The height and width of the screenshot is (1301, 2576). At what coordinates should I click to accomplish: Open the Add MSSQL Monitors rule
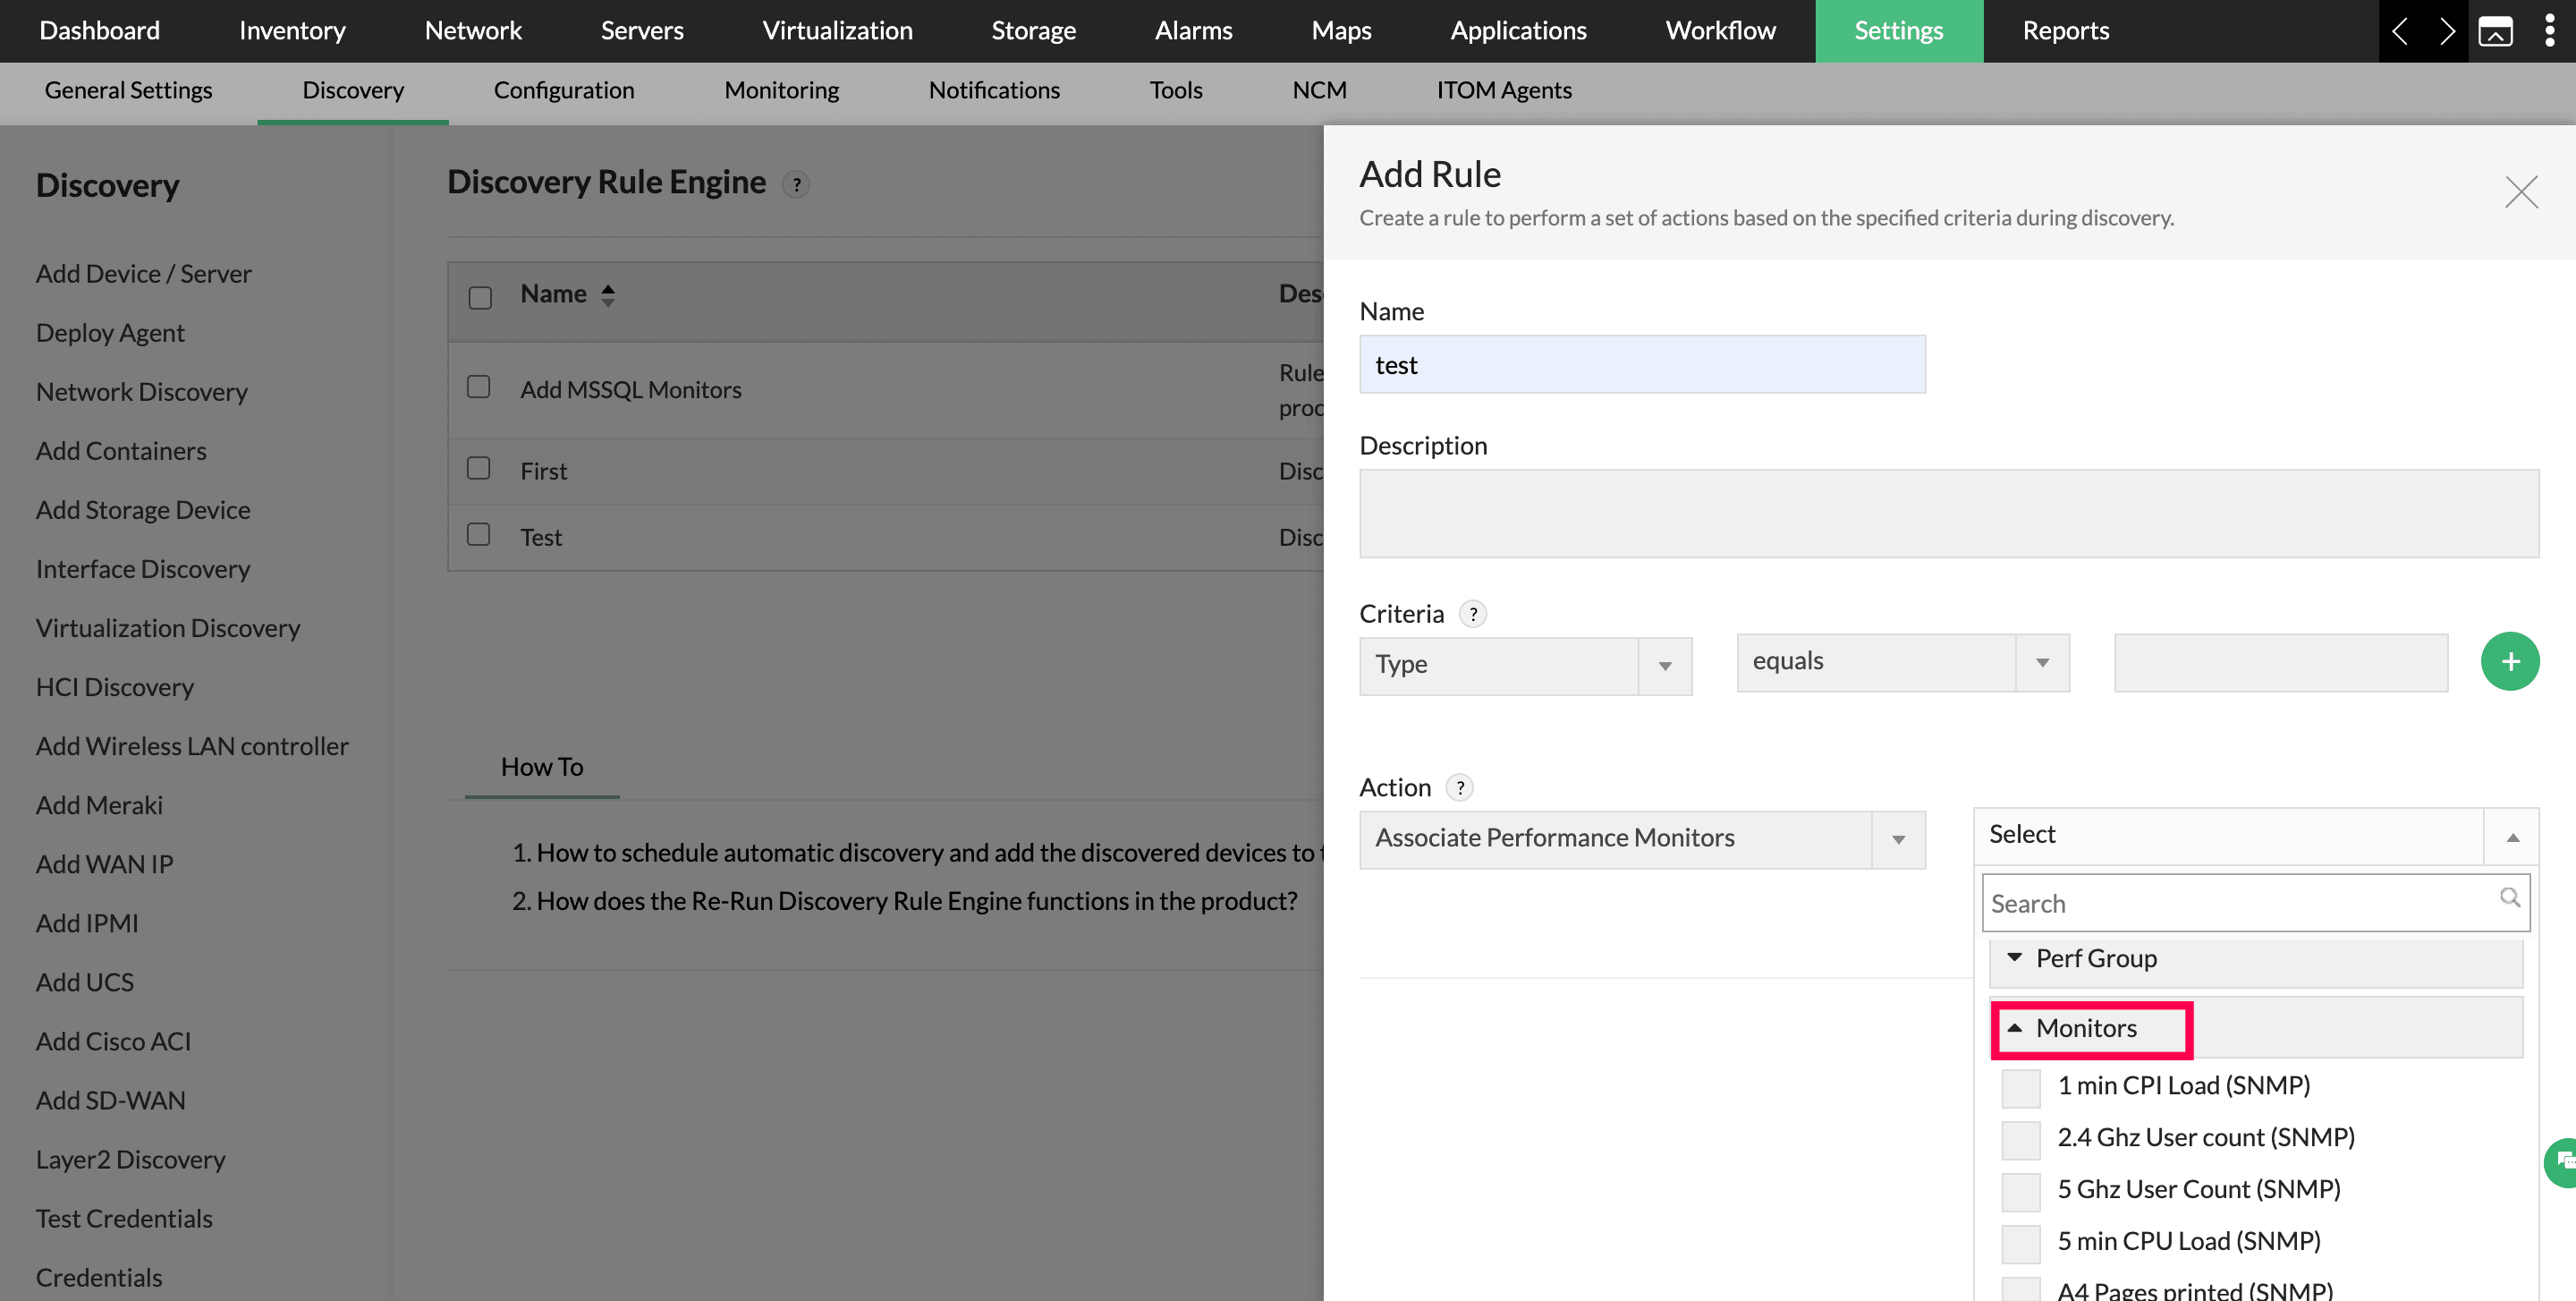point(631,390)
